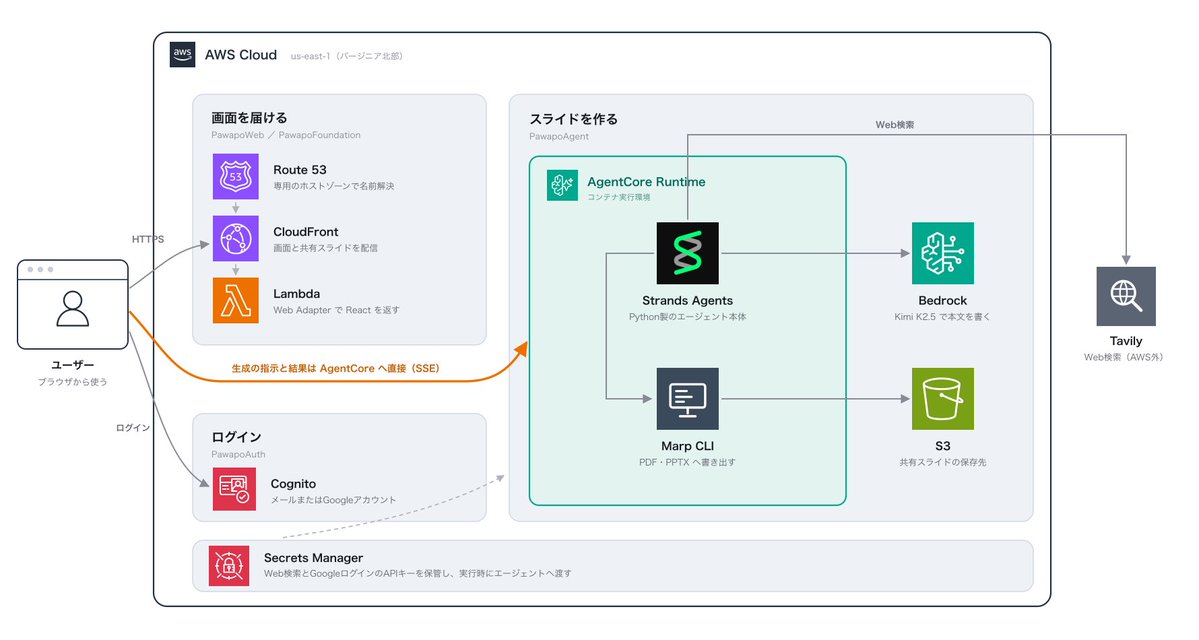Select the Secrets Manager label

tap(314, 558)
